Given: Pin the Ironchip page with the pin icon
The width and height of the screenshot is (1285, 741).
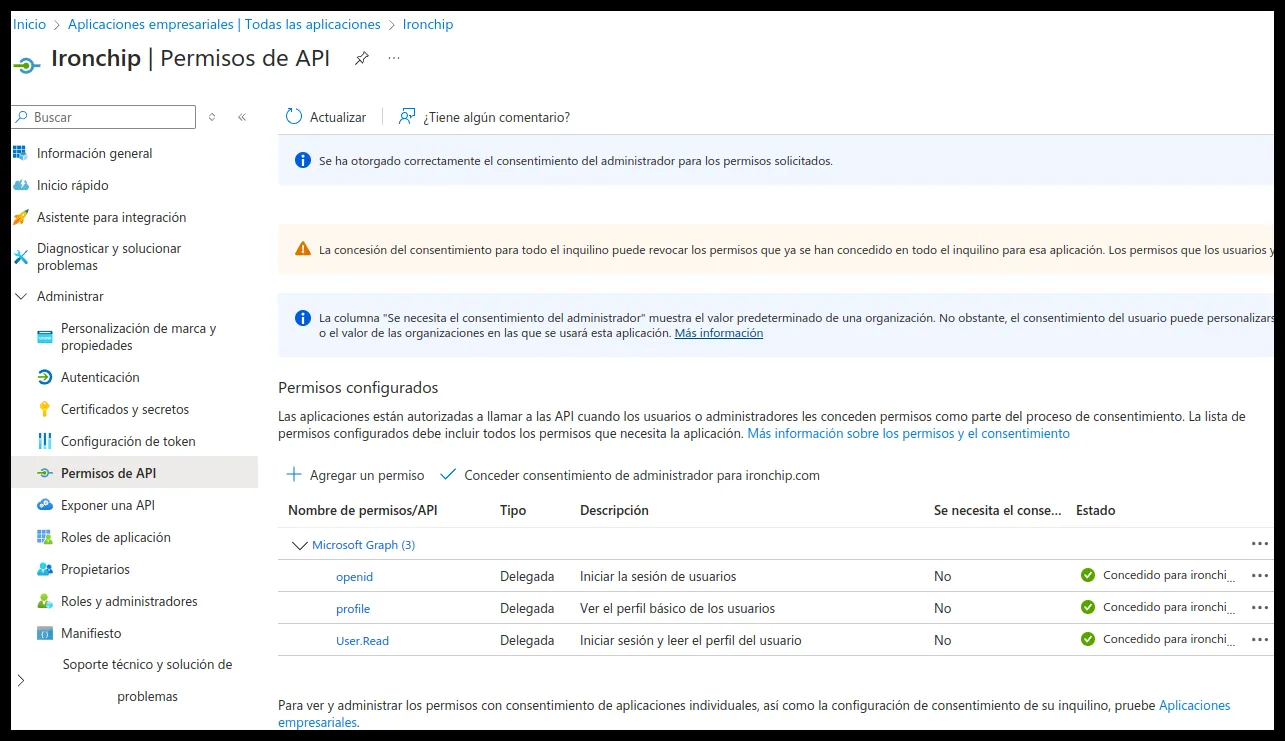Looking at the screenshot, I should coord(362,59).
